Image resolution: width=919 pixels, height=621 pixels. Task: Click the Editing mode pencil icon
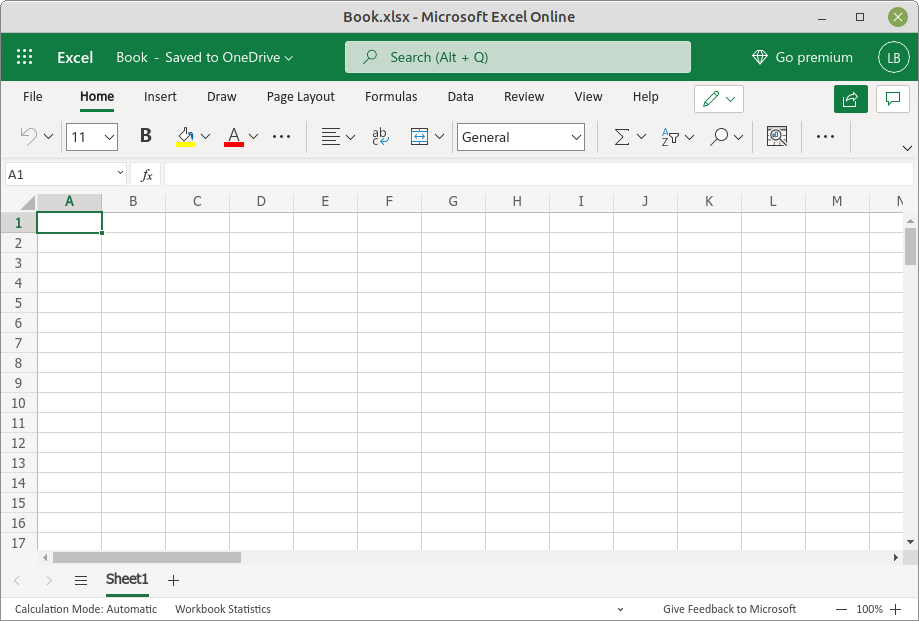click(711, 99)
